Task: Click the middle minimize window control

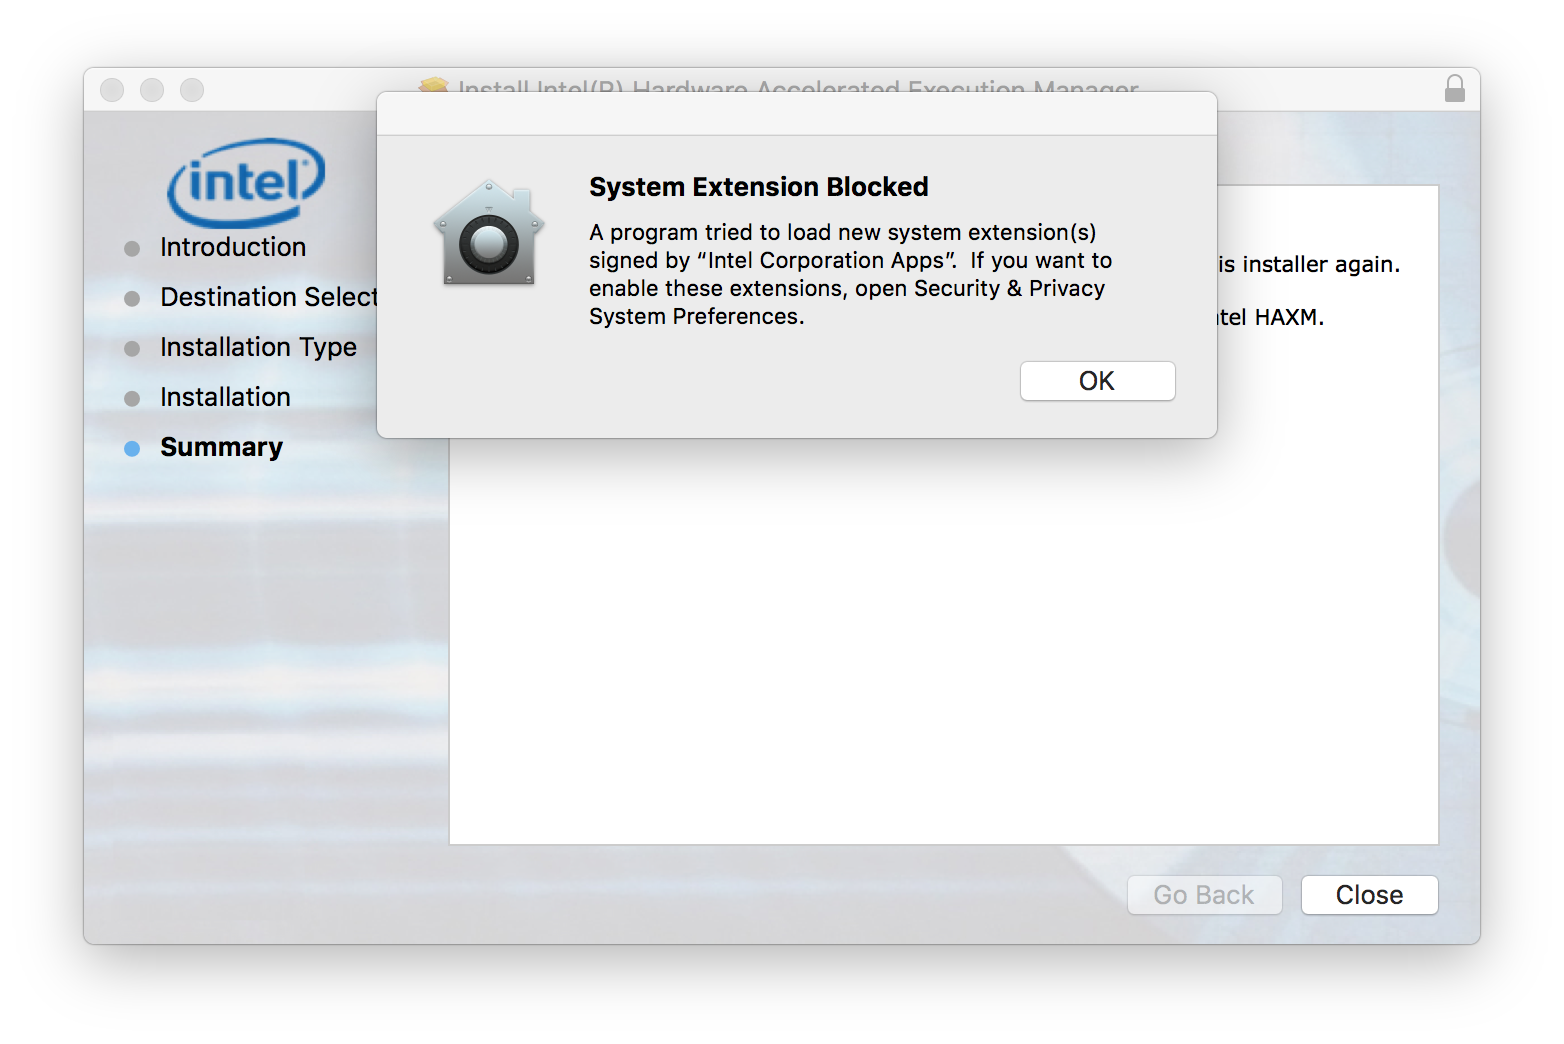Action: (152, 90)
